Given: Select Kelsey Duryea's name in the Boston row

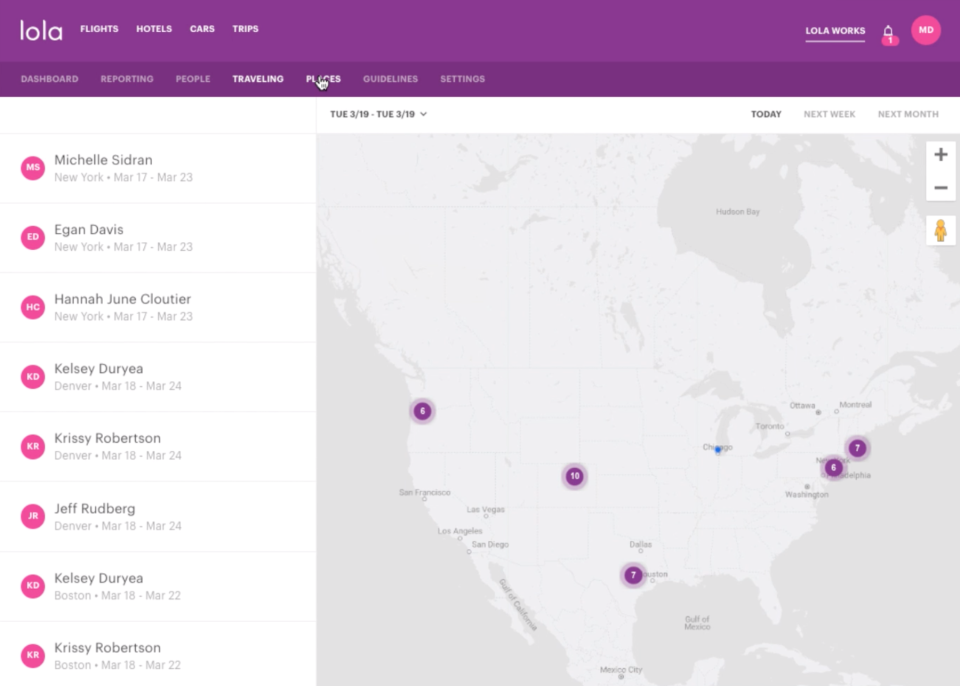Looking at the screenshot, I should tap(99, 578).
